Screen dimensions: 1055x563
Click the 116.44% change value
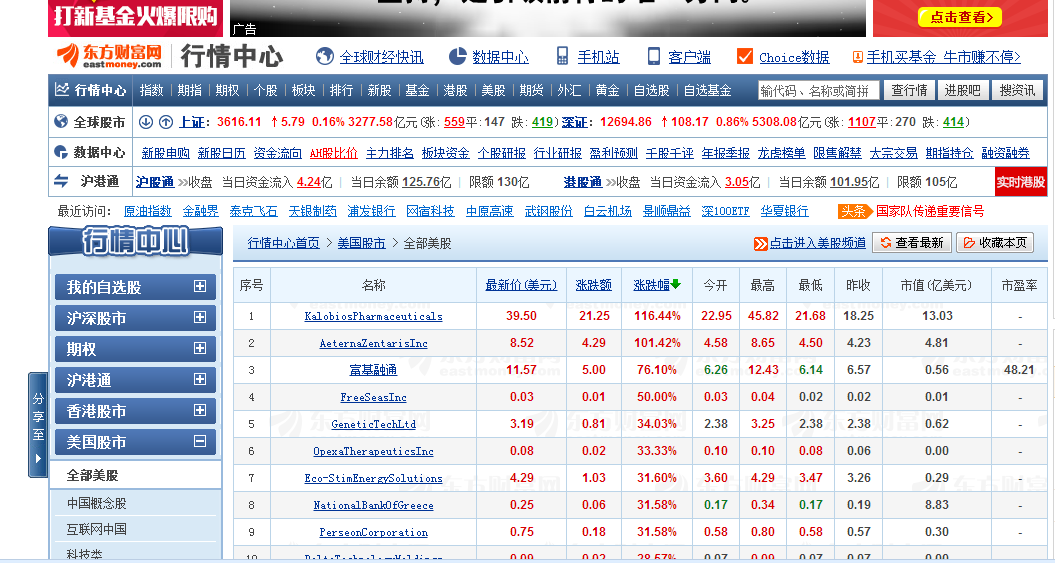657,315
